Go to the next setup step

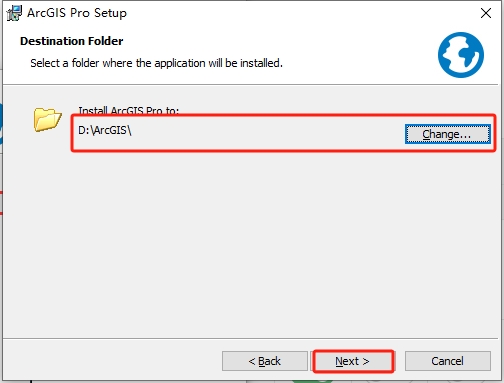[x=353, y=361]
